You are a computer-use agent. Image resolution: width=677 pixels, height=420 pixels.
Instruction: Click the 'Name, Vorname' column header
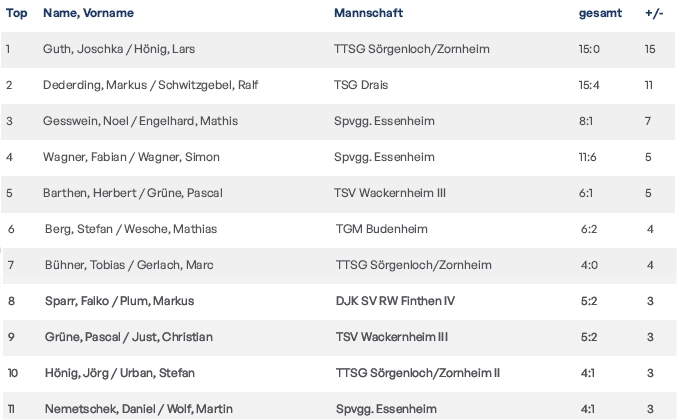[88, 14]
